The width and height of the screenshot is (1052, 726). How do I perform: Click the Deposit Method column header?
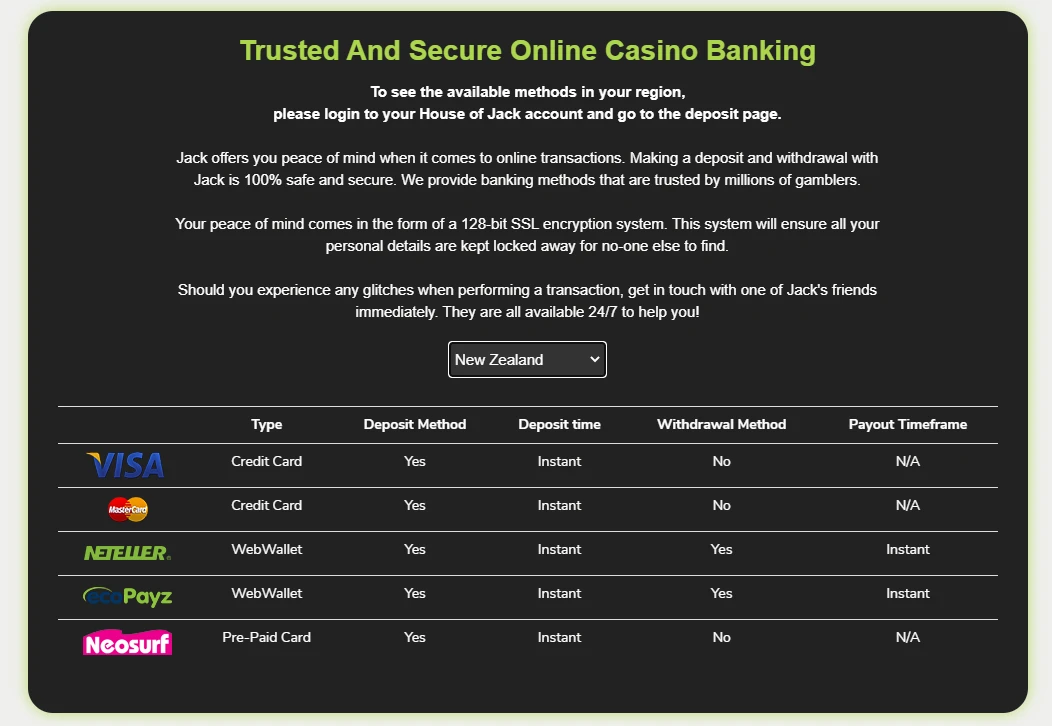415,424
